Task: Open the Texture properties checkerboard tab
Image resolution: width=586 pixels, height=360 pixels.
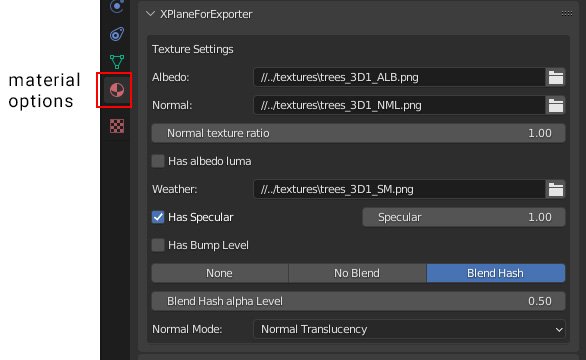Action: coord(117,126)
